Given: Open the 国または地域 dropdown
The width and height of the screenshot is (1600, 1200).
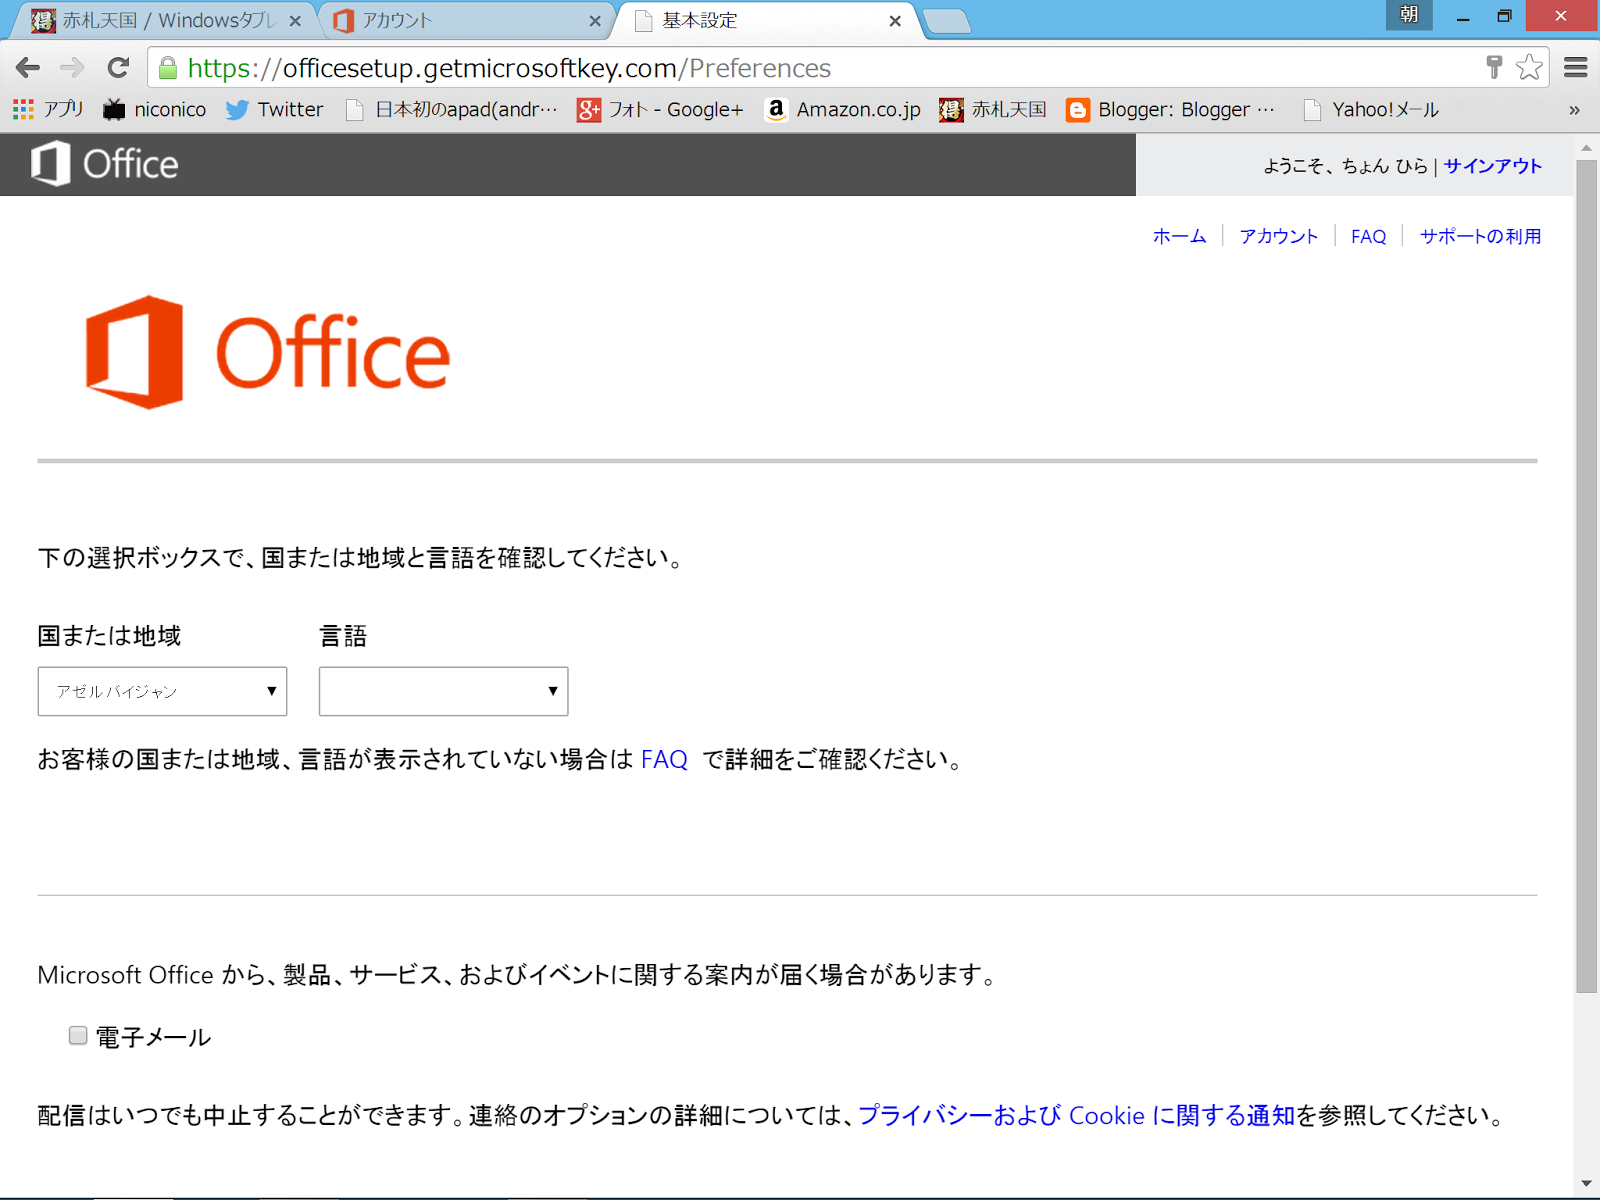Looking at the screenshot, I should click(162, 691).
